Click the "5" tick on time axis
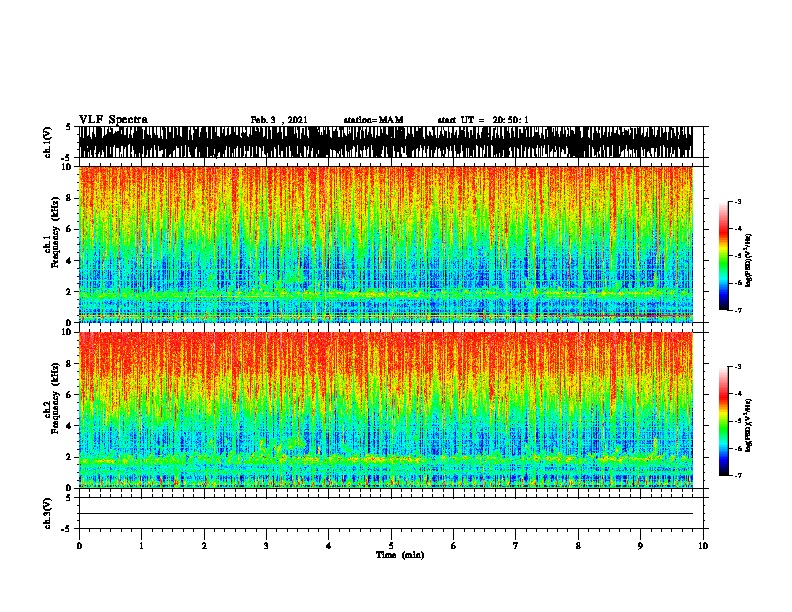Screen dimensions: 792x612 391,546
